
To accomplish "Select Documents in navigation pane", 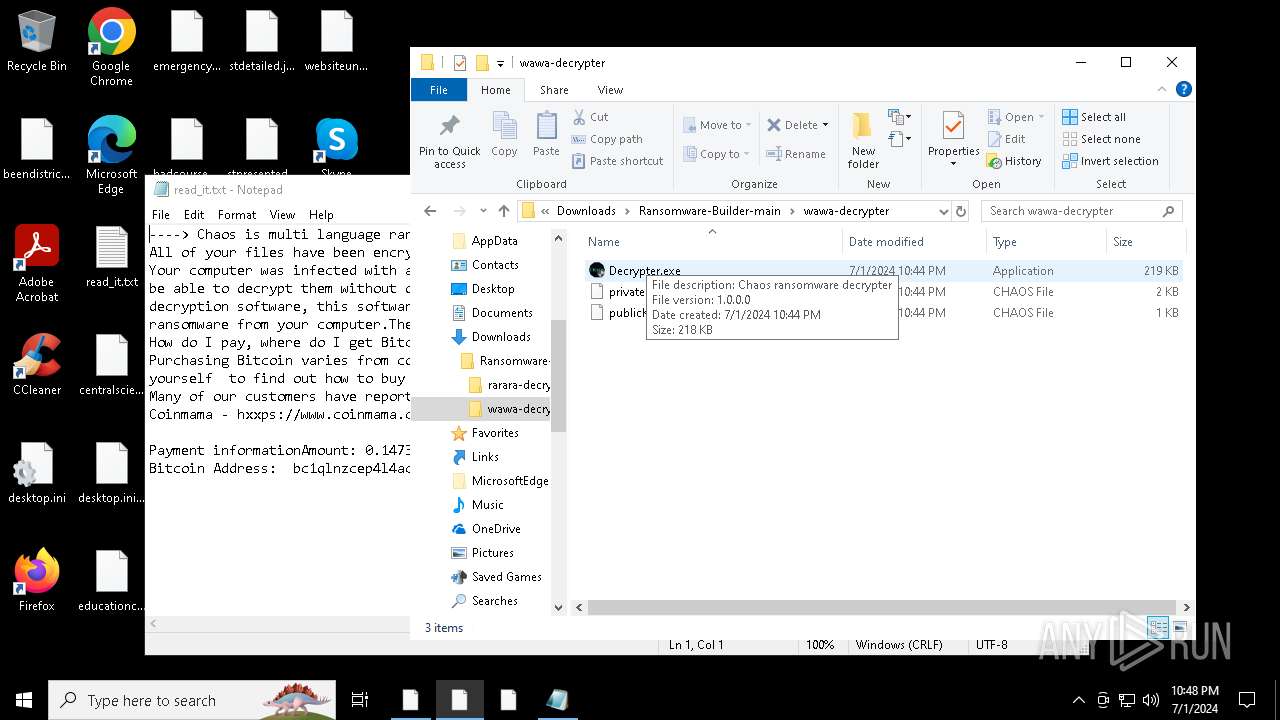I will tap(502, 313).
